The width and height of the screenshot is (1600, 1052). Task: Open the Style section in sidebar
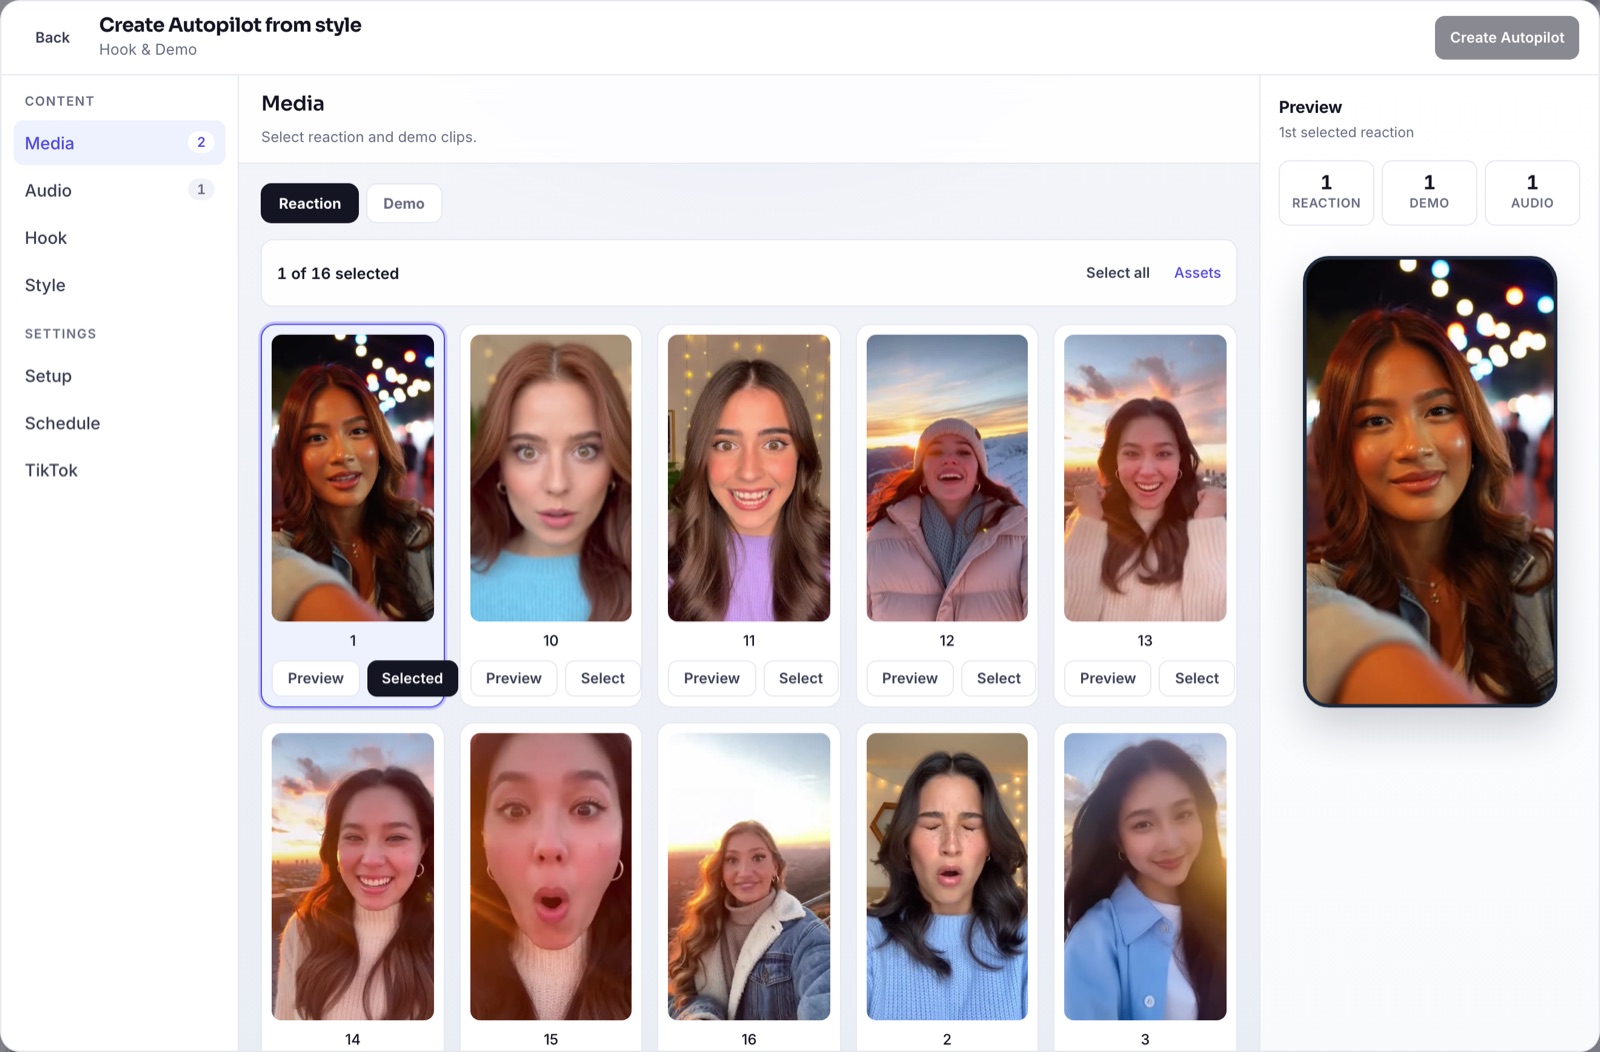[x=119, y=285]
